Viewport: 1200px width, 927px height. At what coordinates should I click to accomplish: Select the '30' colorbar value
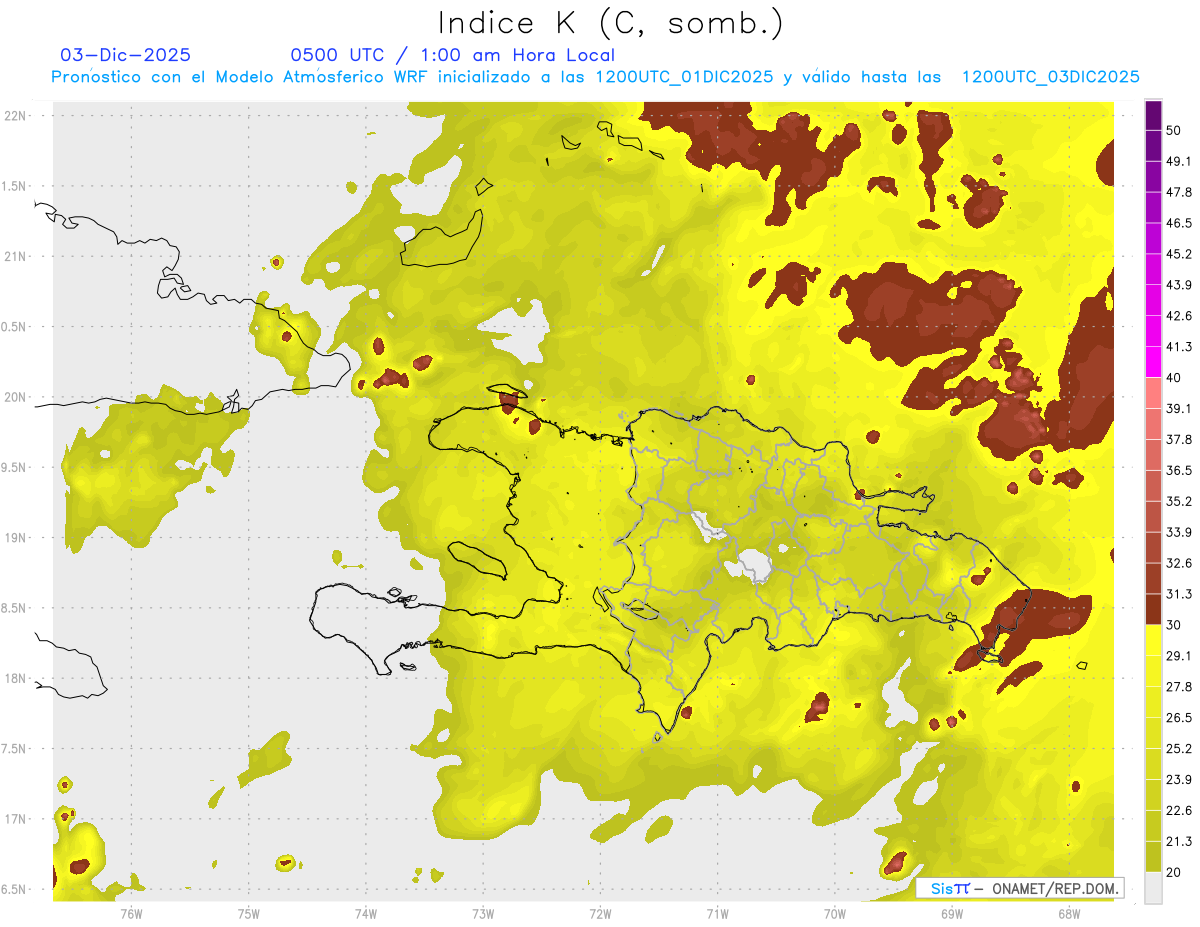tap(1175, 625)
